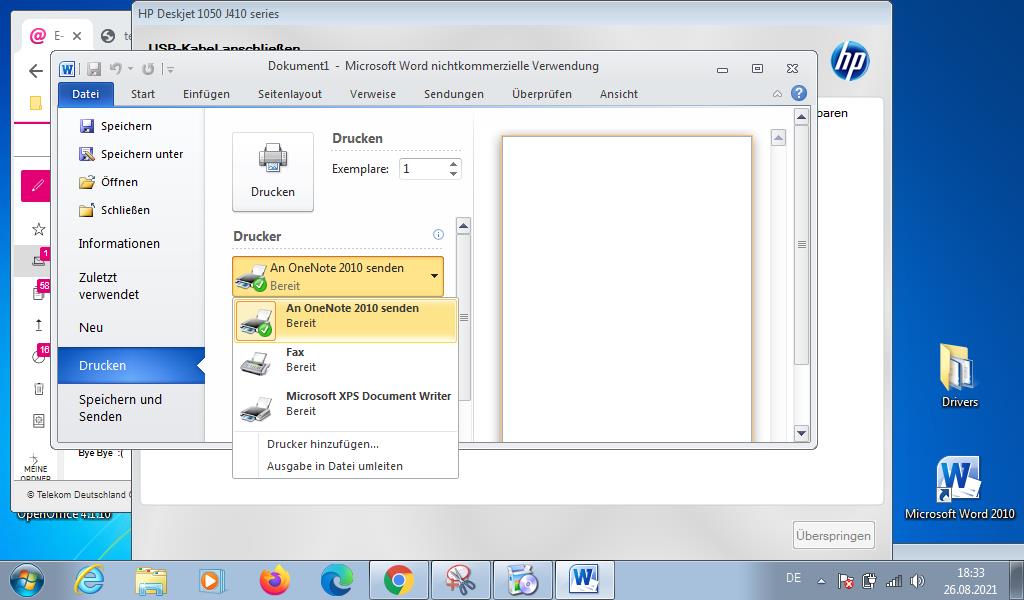Open the Drivers folder on desktop
Viewport: 1024px width, 600px height.
tap(959, 375)
